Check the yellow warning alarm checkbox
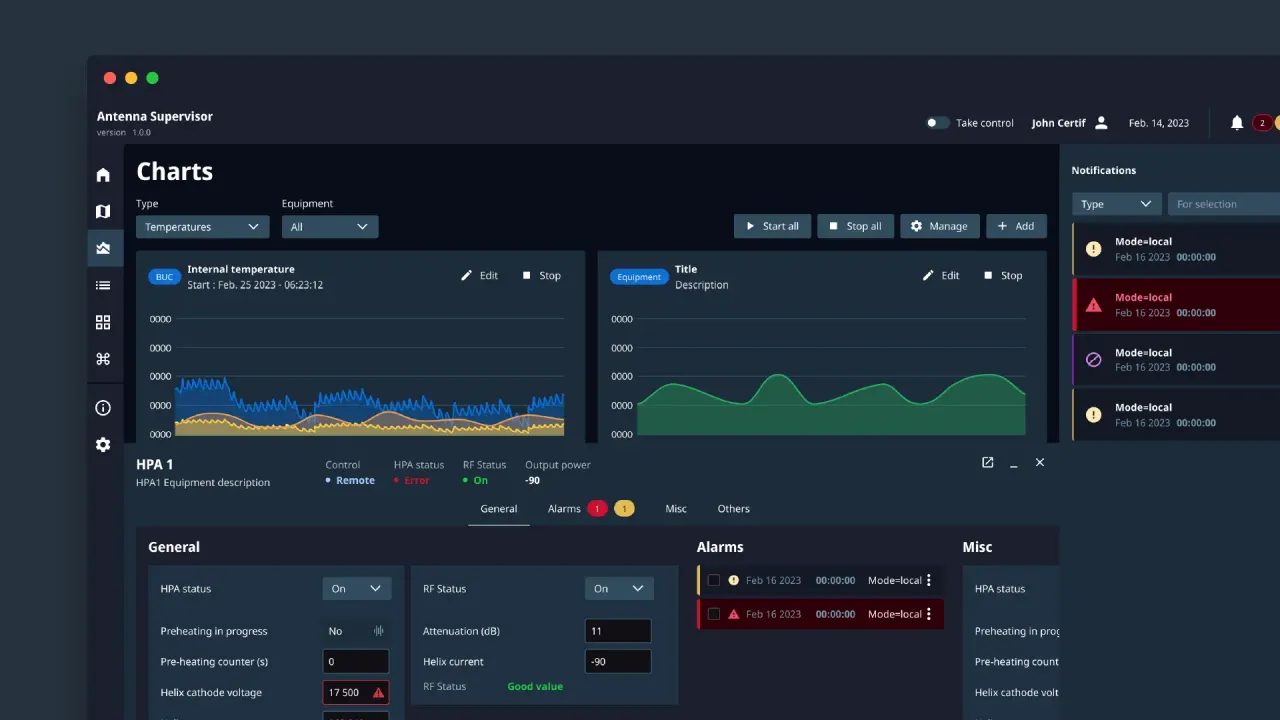 pos(714,580)
